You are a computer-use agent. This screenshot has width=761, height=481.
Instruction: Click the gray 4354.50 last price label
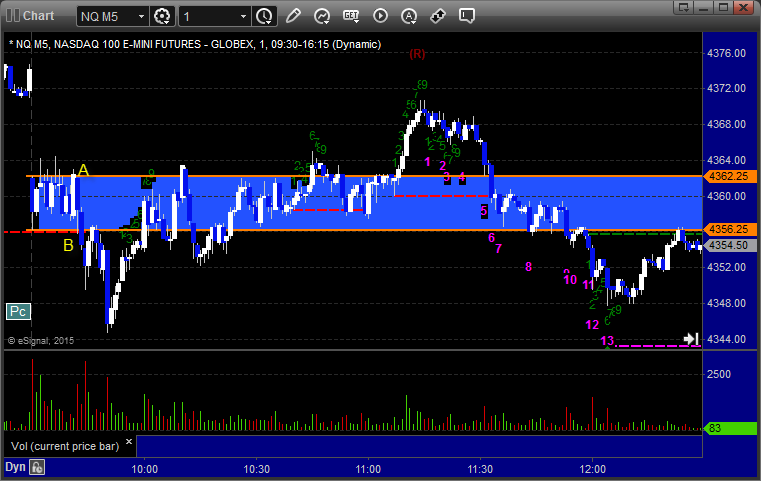pos(729,245)
